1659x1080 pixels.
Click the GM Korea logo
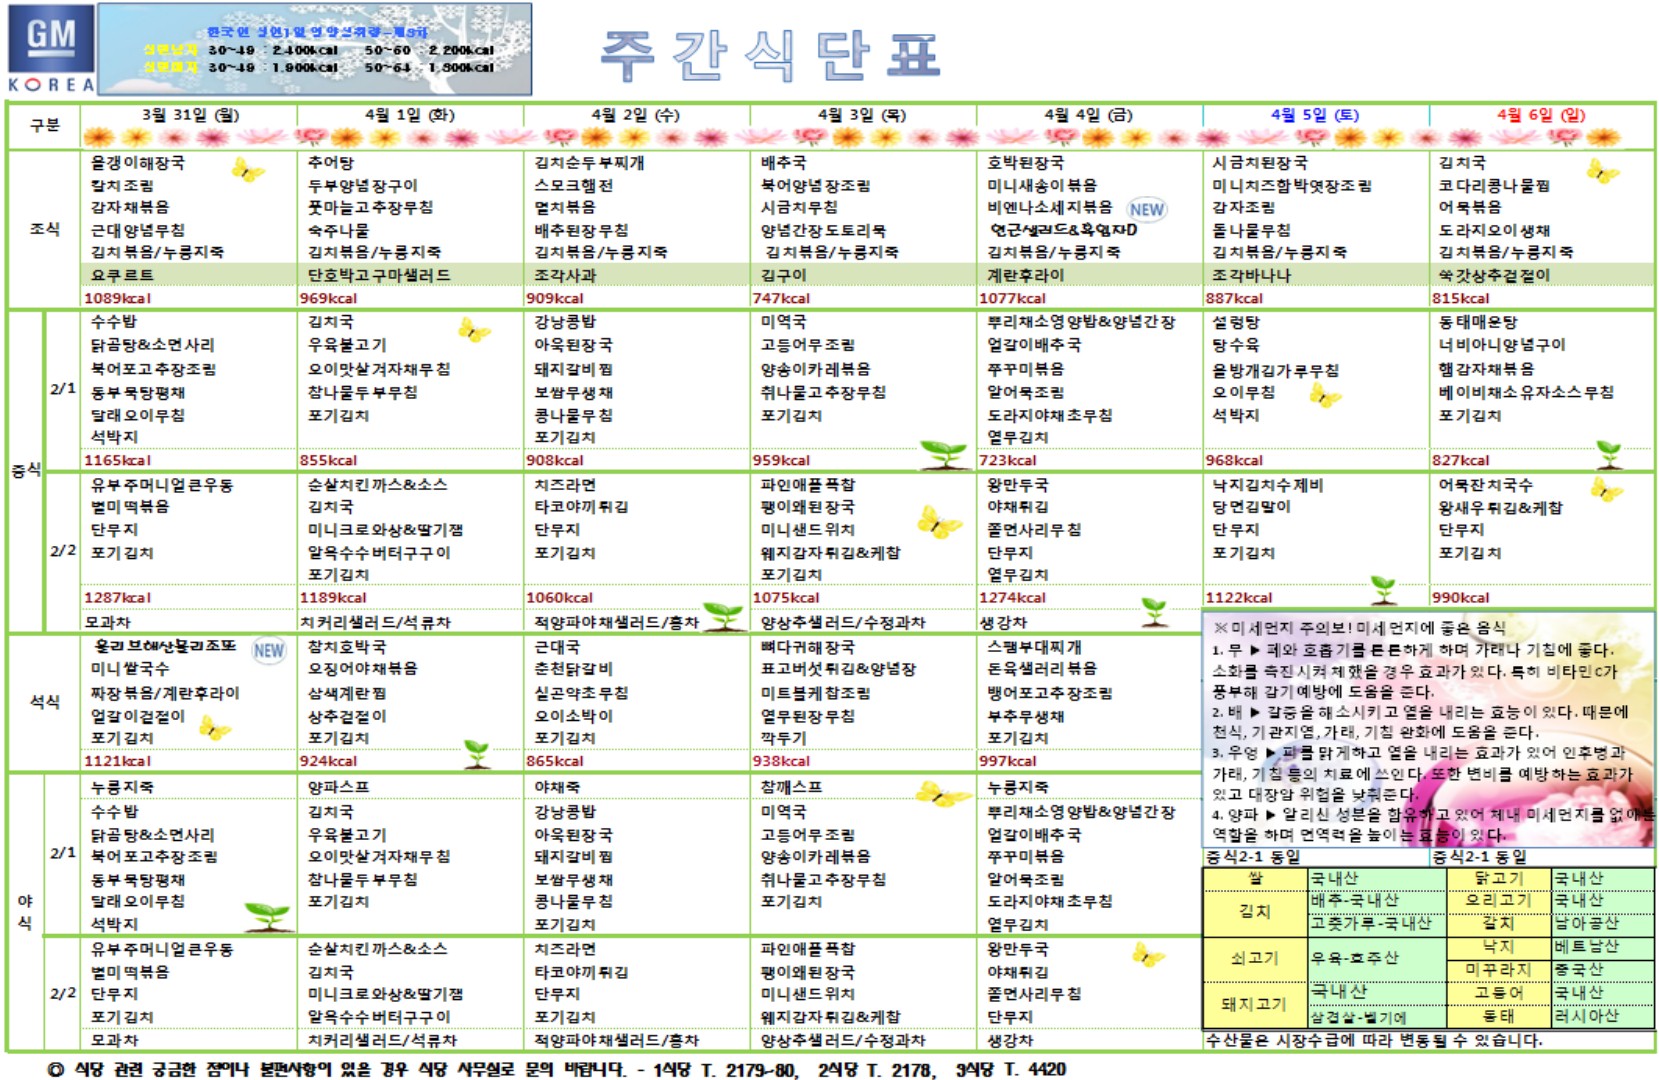pyautogui.click(x=51, y=50)
